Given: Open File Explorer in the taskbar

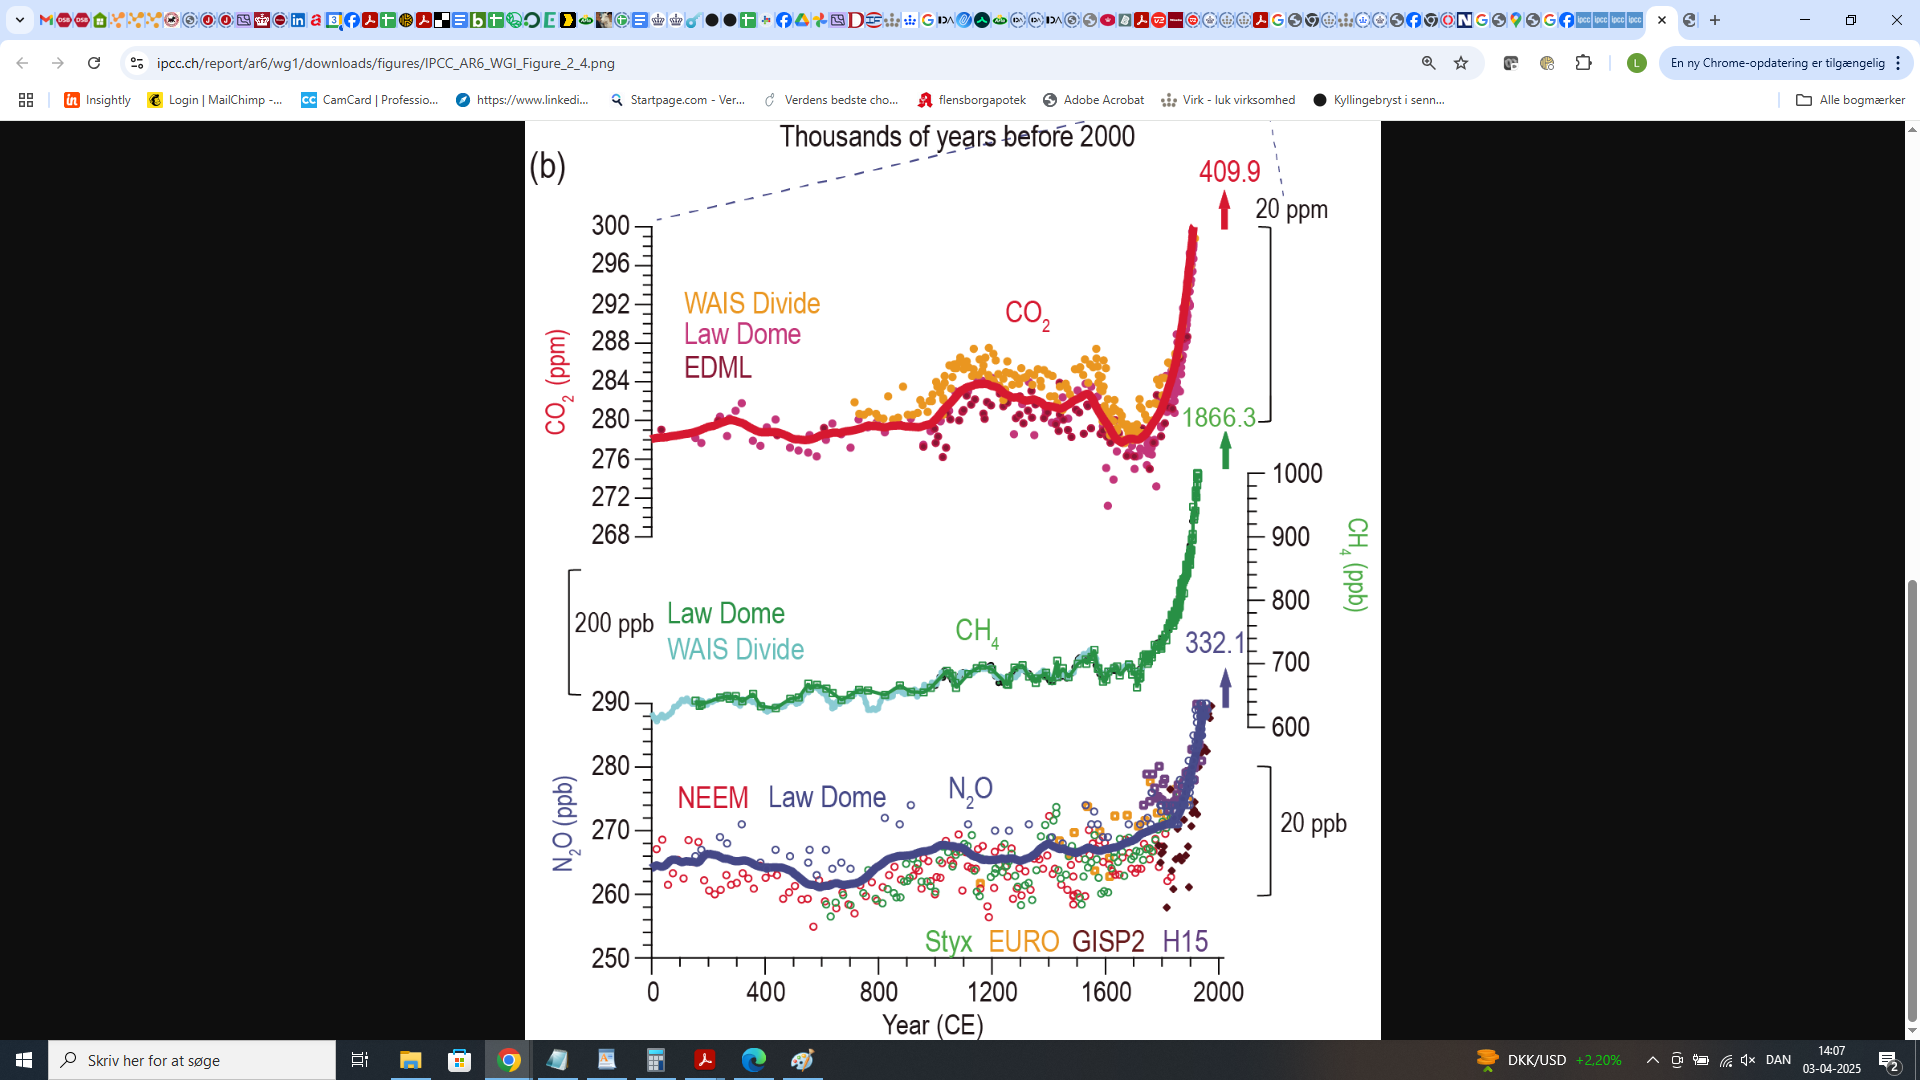Looking at the screenshot, I should click(x=411, y=1060).
